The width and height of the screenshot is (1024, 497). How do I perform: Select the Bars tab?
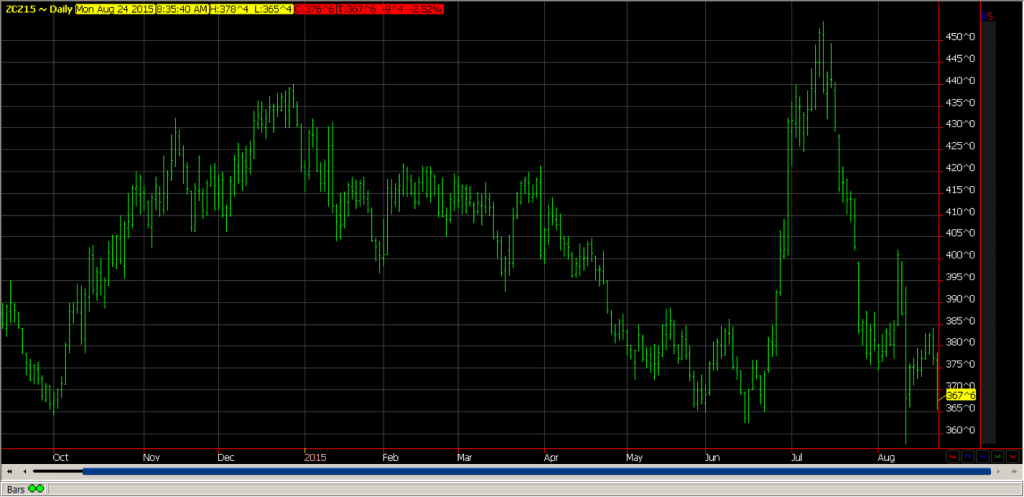tap(15, 489)
